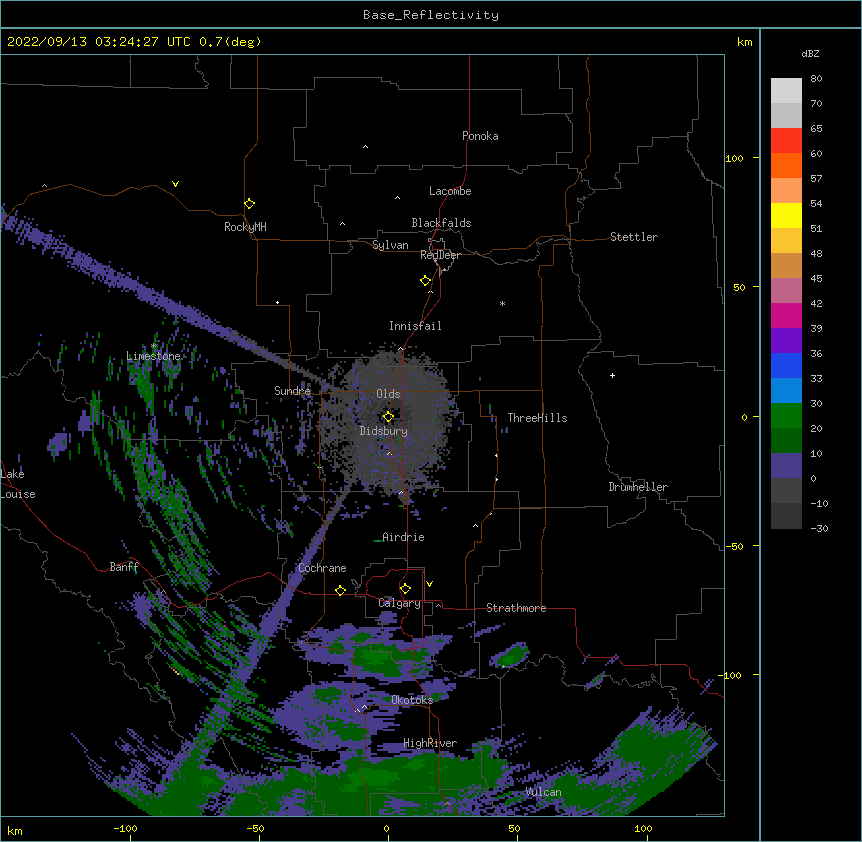Click the yellow V marker northwest of RockyMH
Screen dimensions: 862x842
pyautogui.click(x=175, y=184)
